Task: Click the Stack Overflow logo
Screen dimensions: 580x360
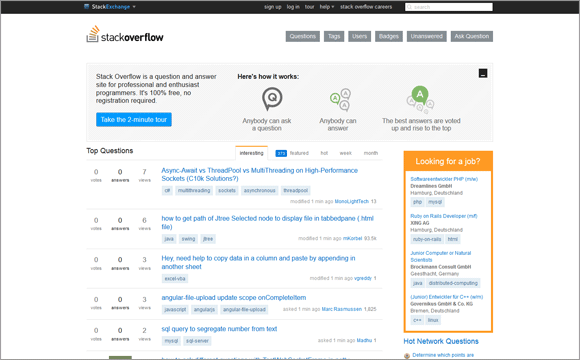Action: coord(125,34)
